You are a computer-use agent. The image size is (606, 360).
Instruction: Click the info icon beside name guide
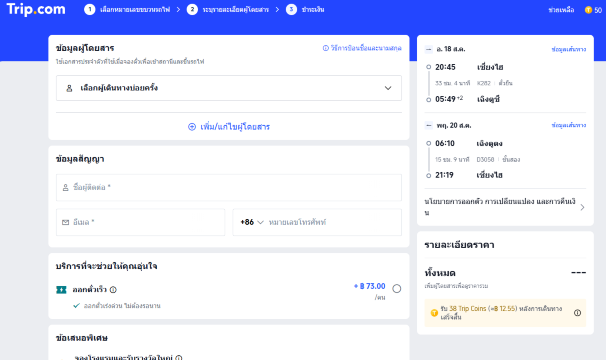point(325,48)
